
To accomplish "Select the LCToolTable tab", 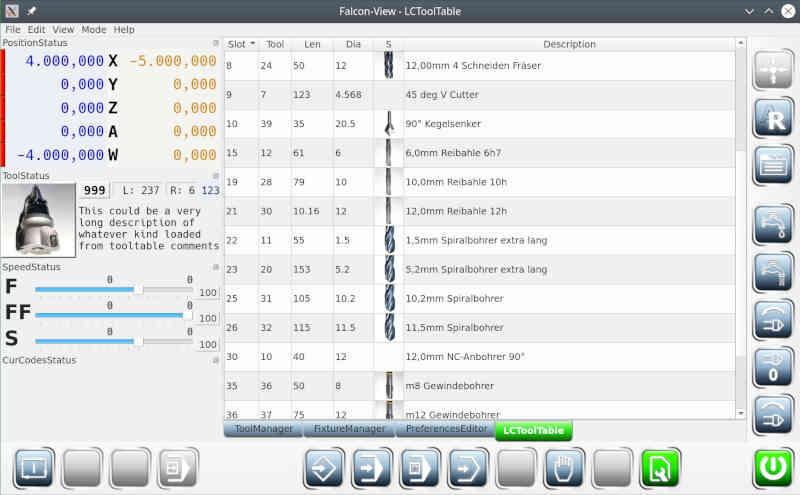I will (x=533, y=430).
